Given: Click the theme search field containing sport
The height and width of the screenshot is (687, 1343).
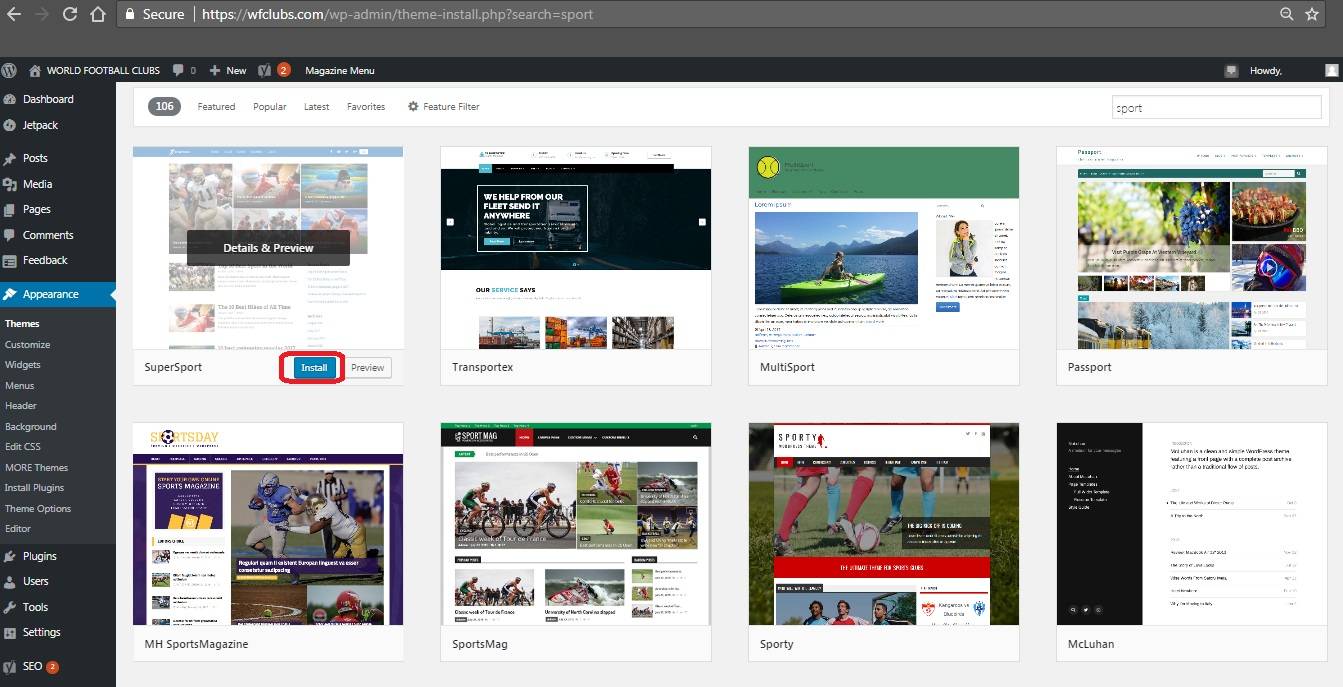Looking at the screenshot, I should point(1217,107).
